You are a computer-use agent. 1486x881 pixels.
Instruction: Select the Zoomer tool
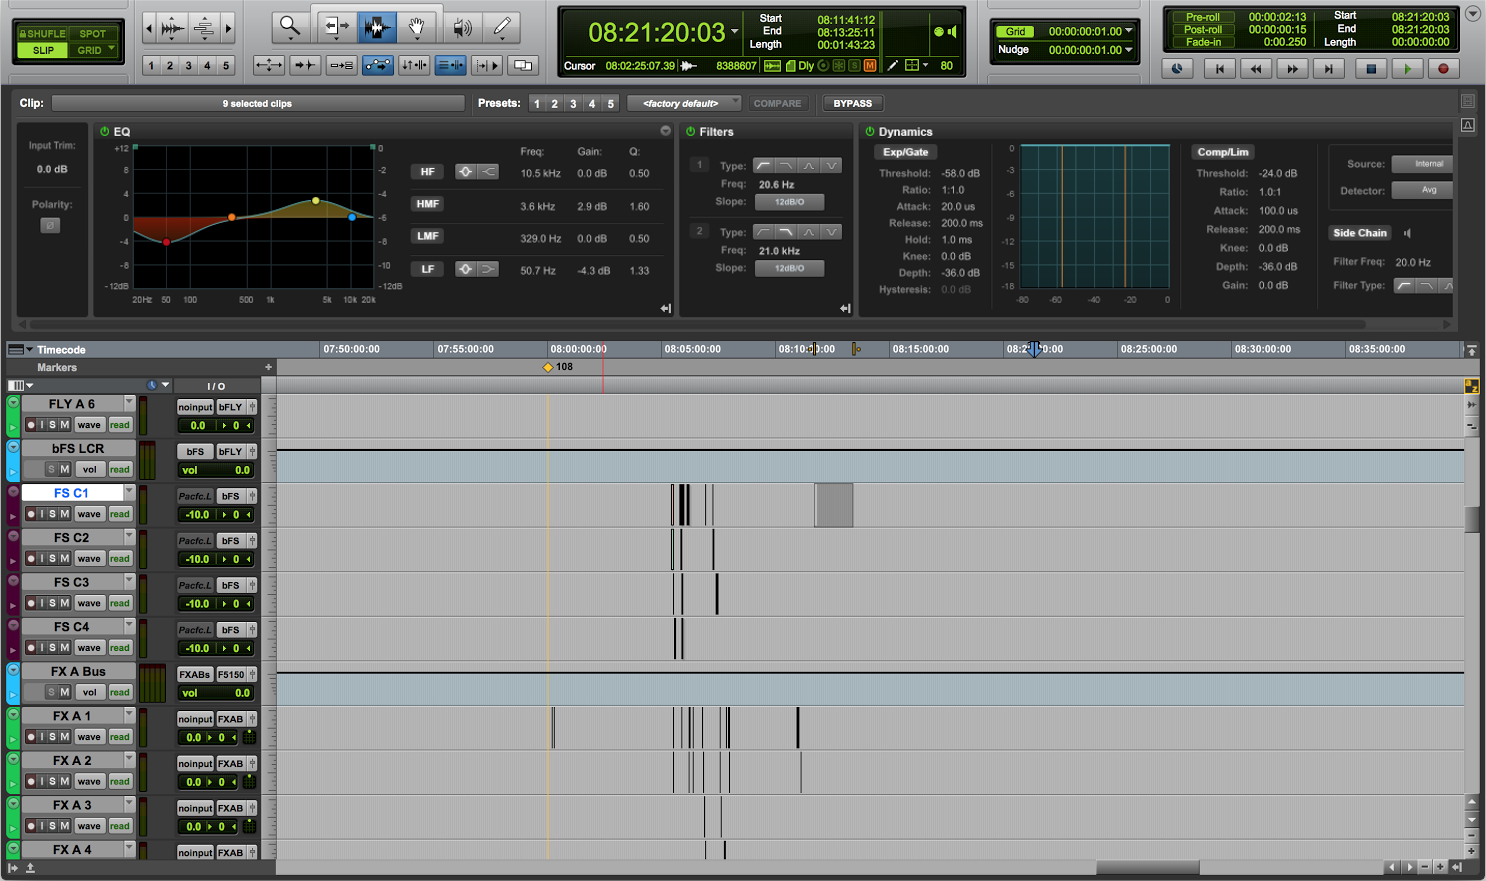[290, 28]
